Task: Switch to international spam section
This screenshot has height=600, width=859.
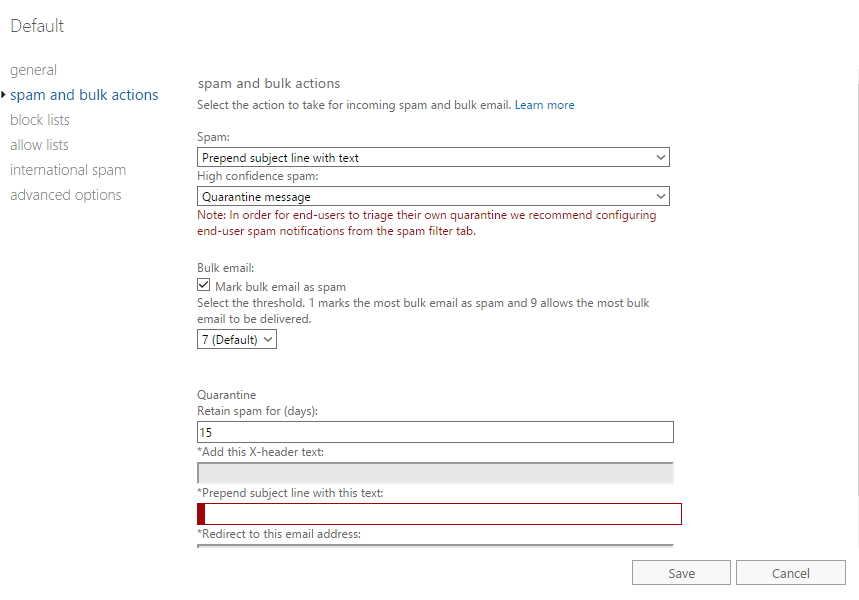Action: [x=68, y=170]
